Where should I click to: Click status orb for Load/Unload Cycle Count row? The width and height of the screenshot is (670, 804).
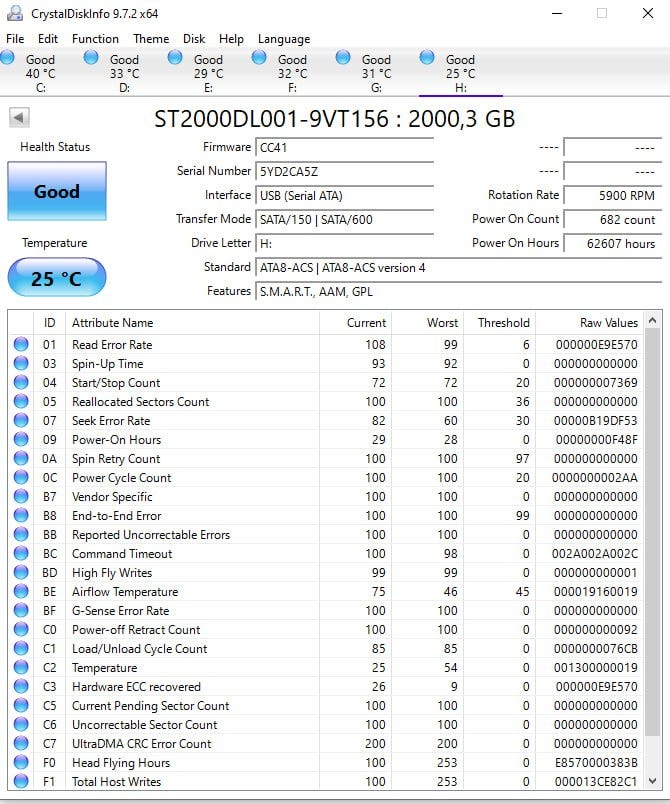[21, 648]
